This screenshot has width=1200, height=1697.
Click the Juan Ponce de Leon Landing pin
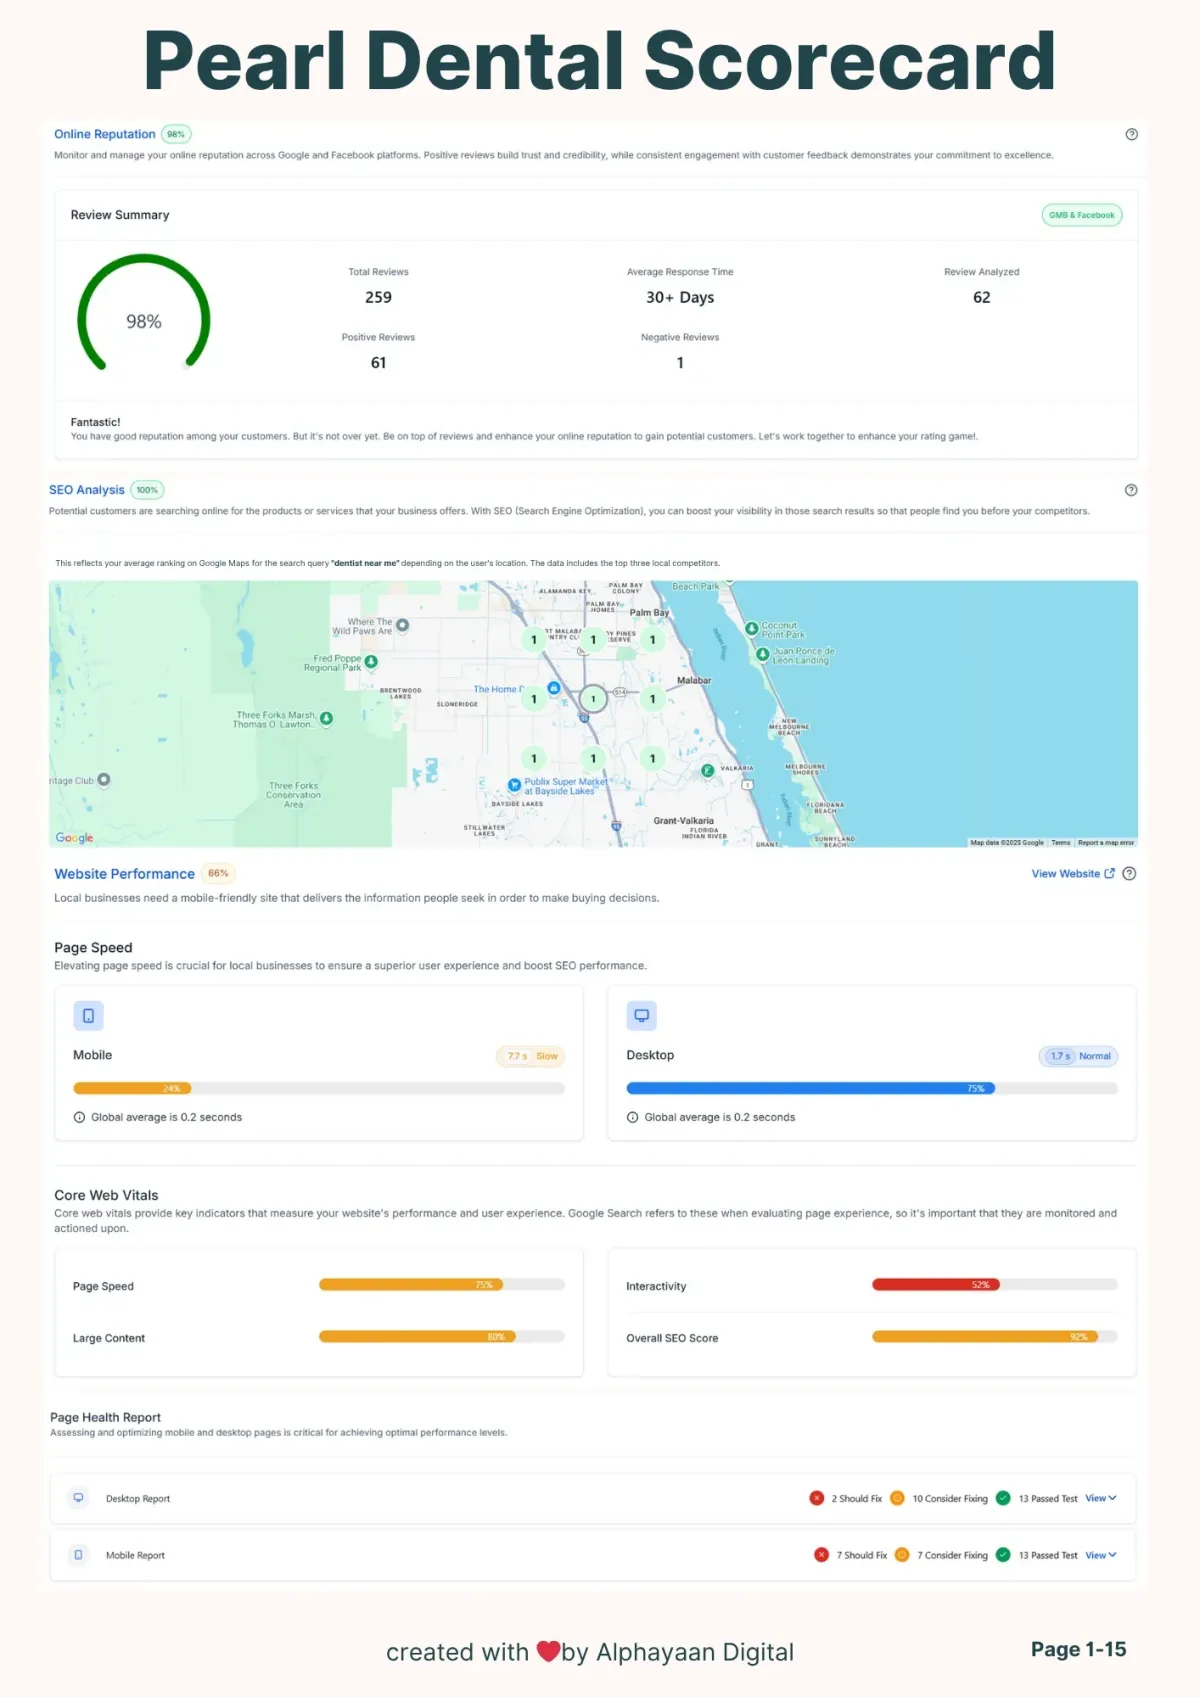click(x=762, y=654)
